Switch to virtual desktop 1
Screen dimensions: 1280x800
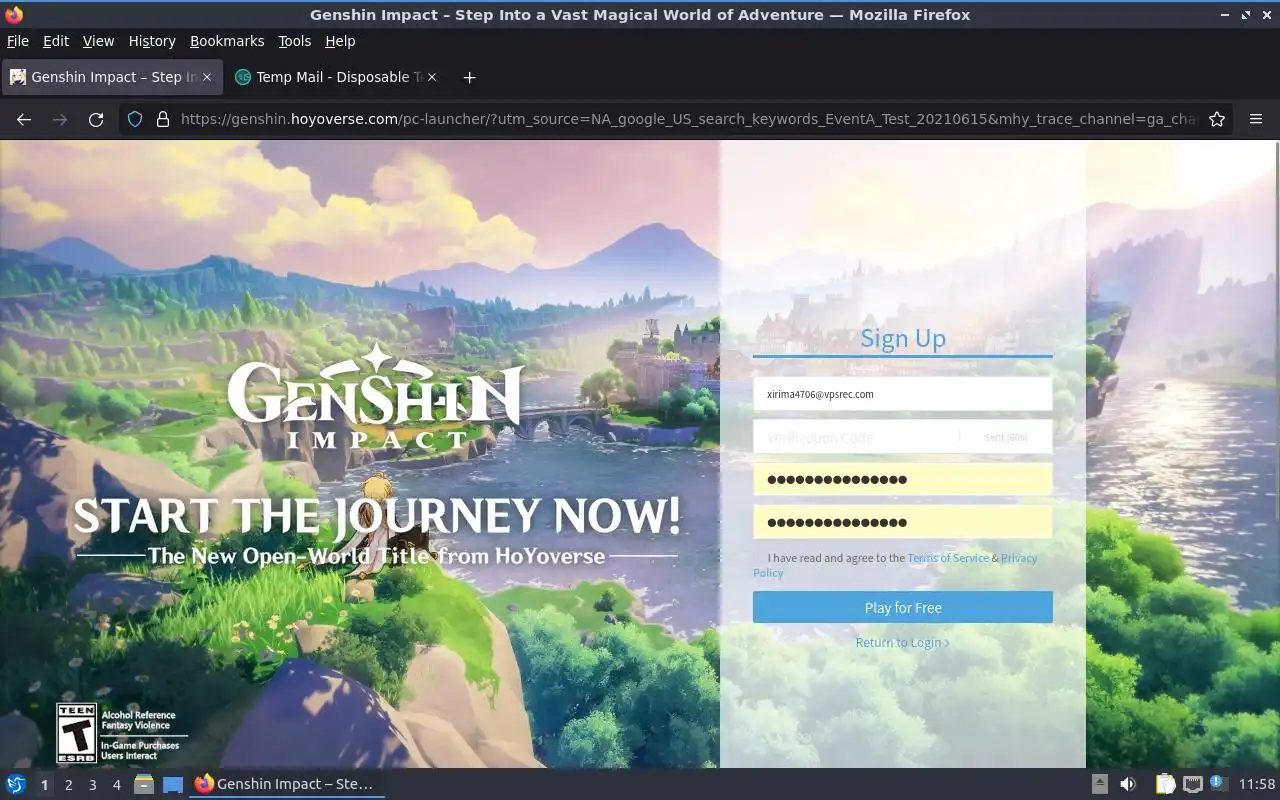44,785
